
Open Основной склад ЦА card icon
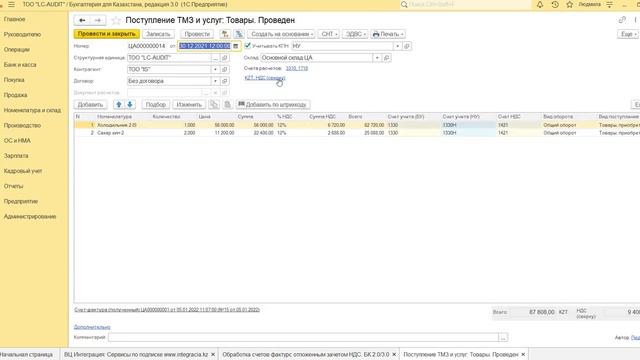coord(387,58)
